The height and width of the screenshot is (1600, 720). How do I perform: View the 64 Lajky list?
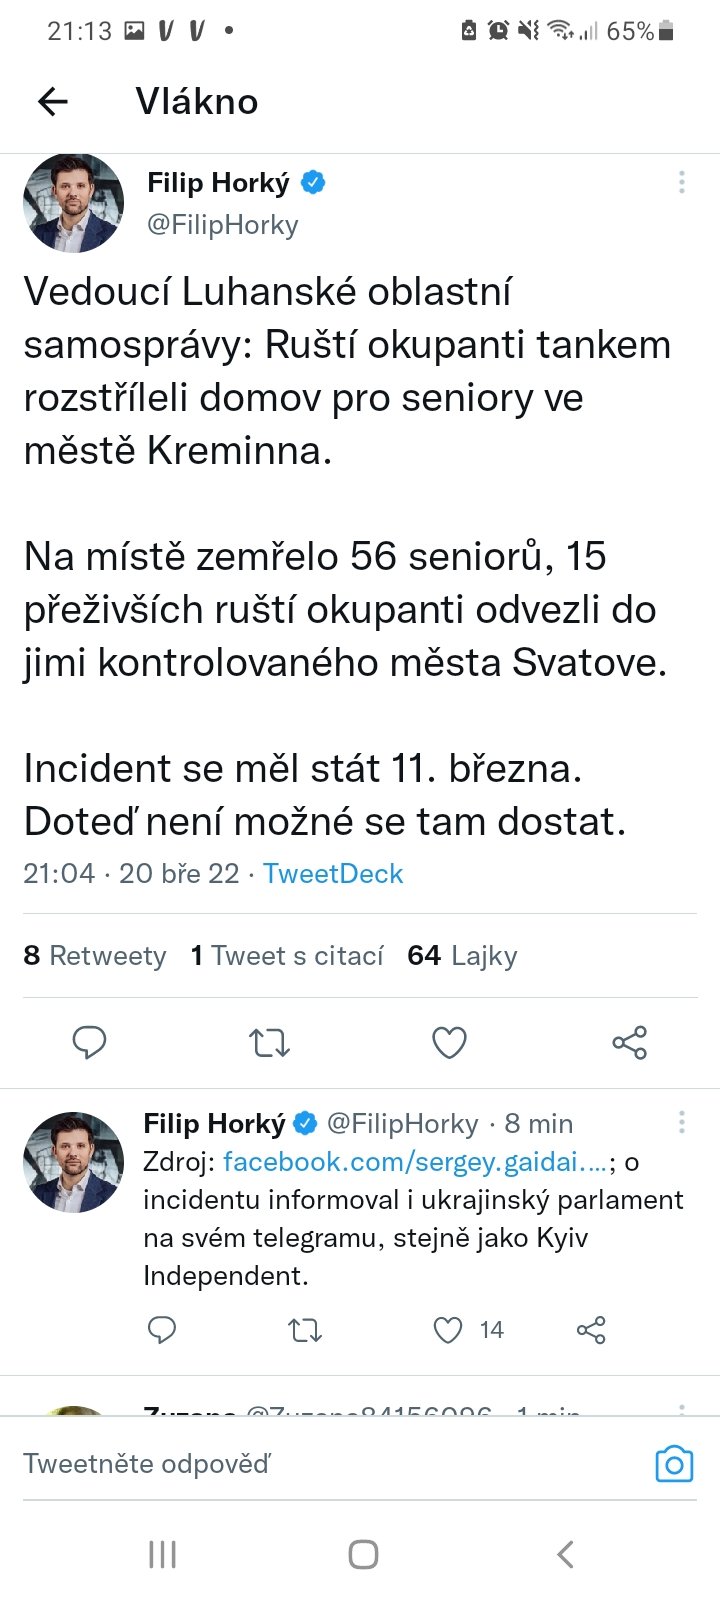click(x=462, y=956)
